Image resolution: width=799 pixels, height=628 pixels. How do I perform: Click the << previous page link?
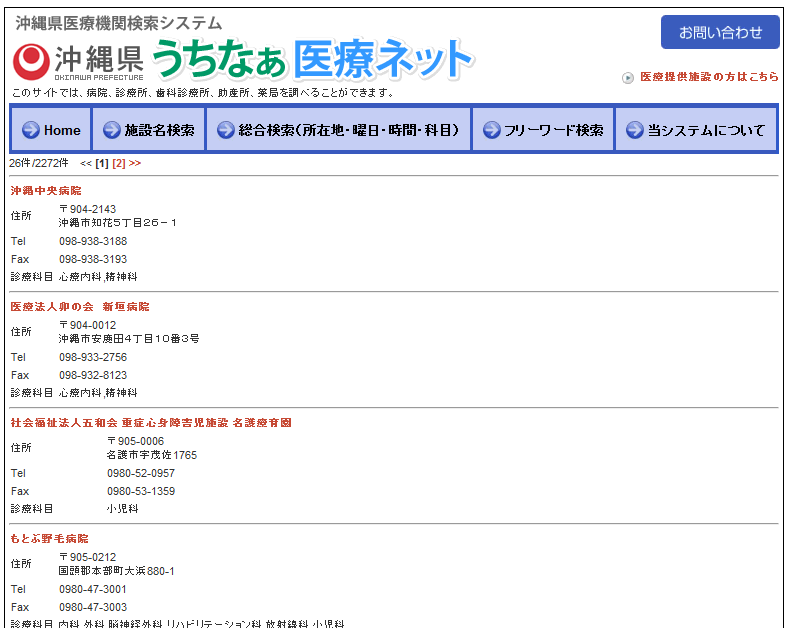point(86,163)
